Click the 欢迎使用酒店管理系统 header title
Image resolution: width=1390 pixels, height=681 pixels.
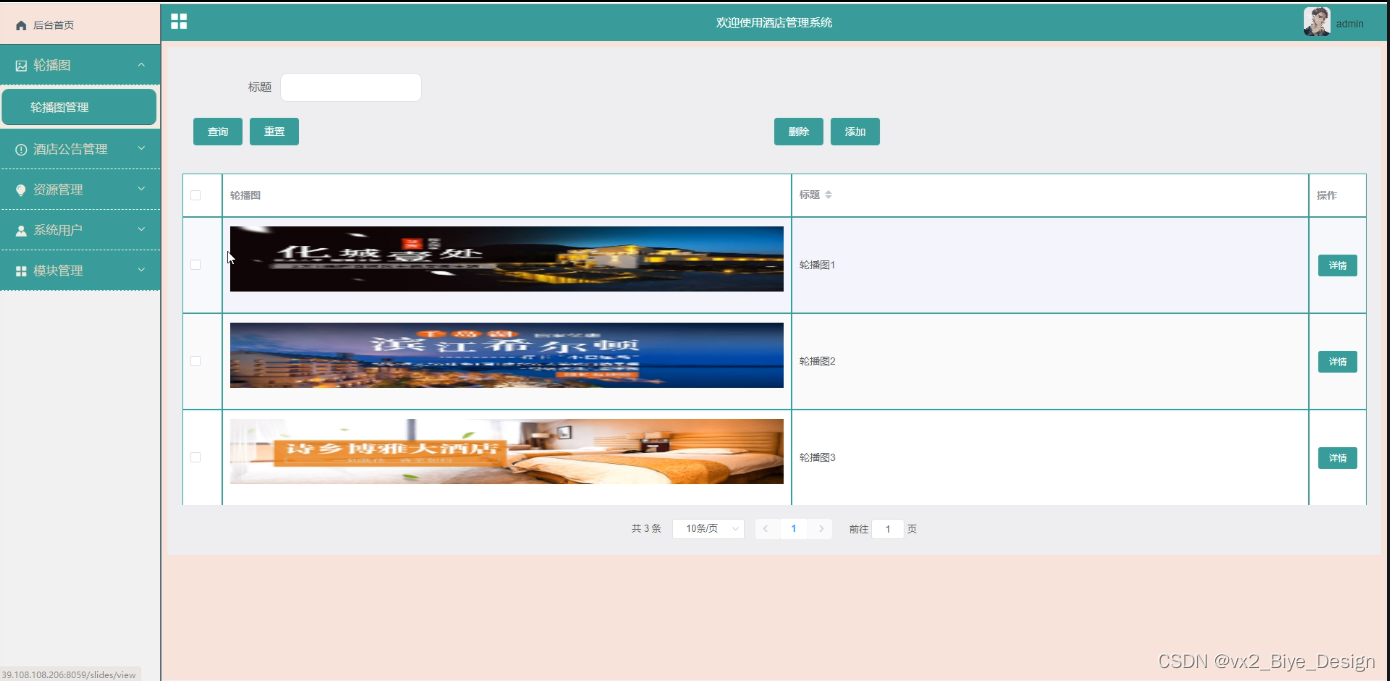point(774,22)
